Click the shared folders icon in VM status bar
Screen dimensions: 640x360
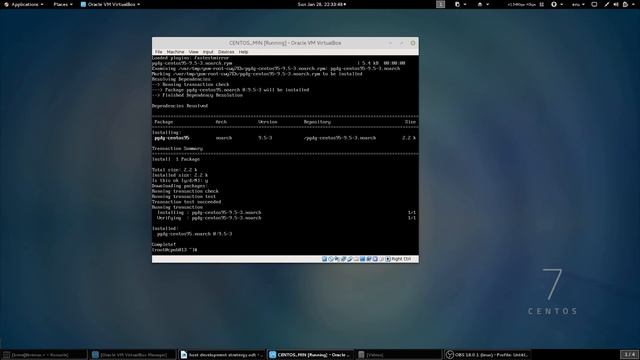click(356, 259)
